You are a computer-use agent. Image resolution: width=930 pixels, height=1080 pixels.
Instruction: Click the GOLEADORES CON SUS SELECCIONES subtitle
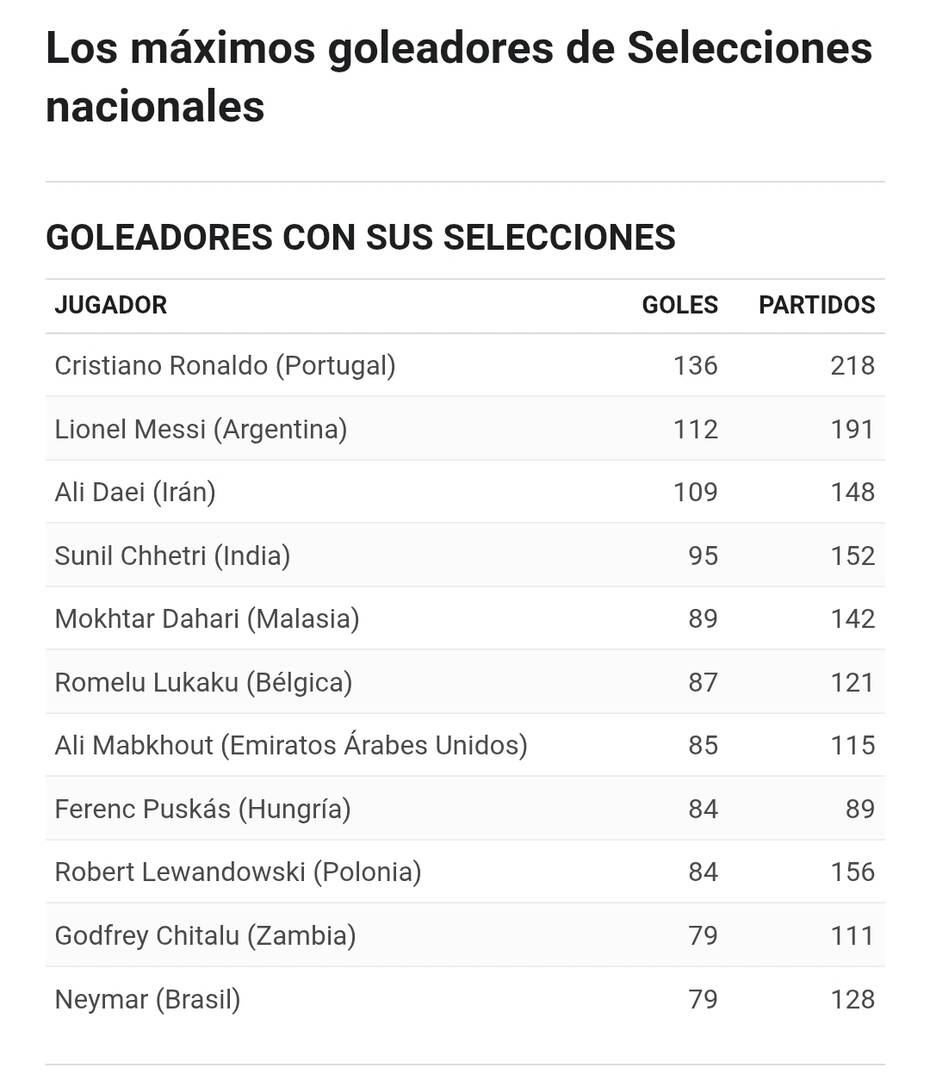360,237
